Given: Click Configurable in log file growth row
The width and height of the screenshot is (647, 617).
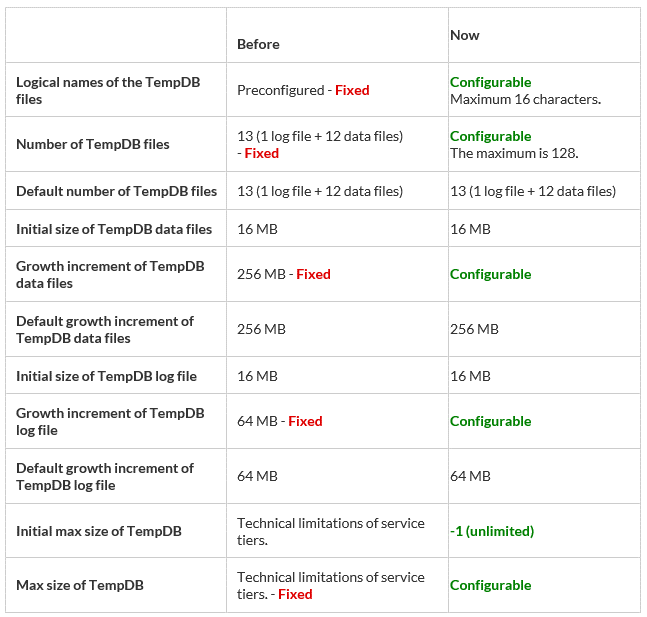Looking at the screenshot, I should click(490, 421).
